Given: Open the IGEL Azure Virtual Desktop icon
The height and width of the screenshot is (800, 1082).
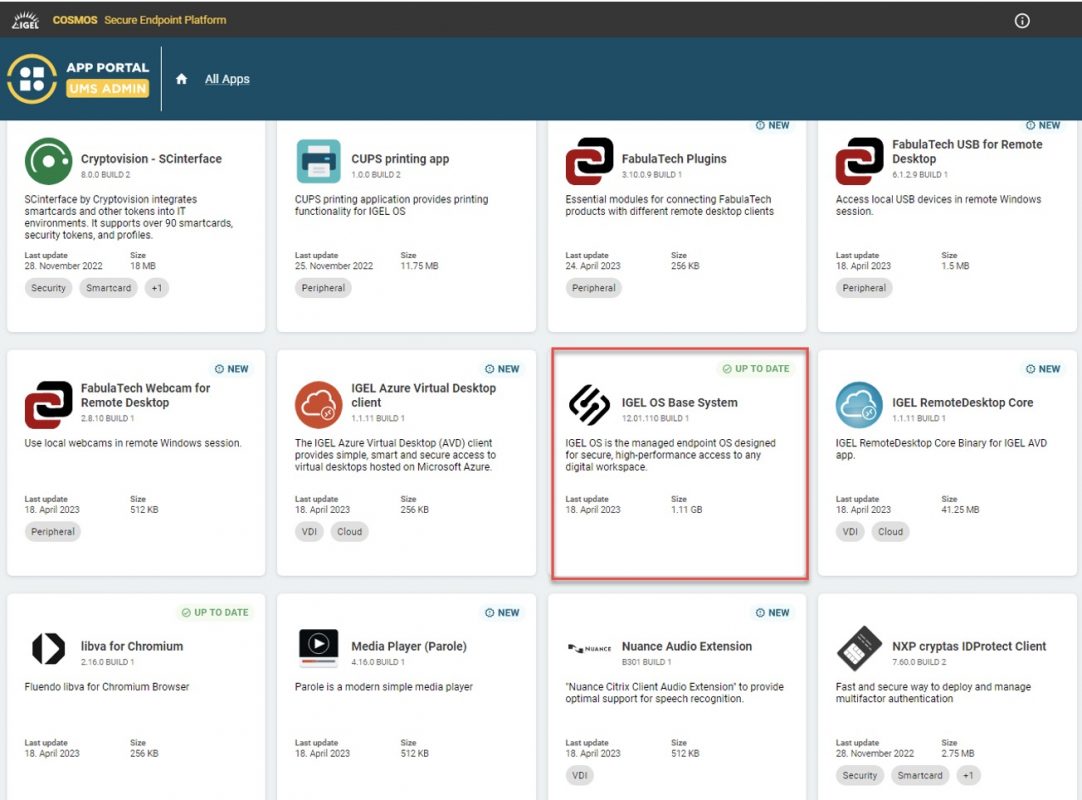Looking at the screenshot, I should [x=318, y=405].
